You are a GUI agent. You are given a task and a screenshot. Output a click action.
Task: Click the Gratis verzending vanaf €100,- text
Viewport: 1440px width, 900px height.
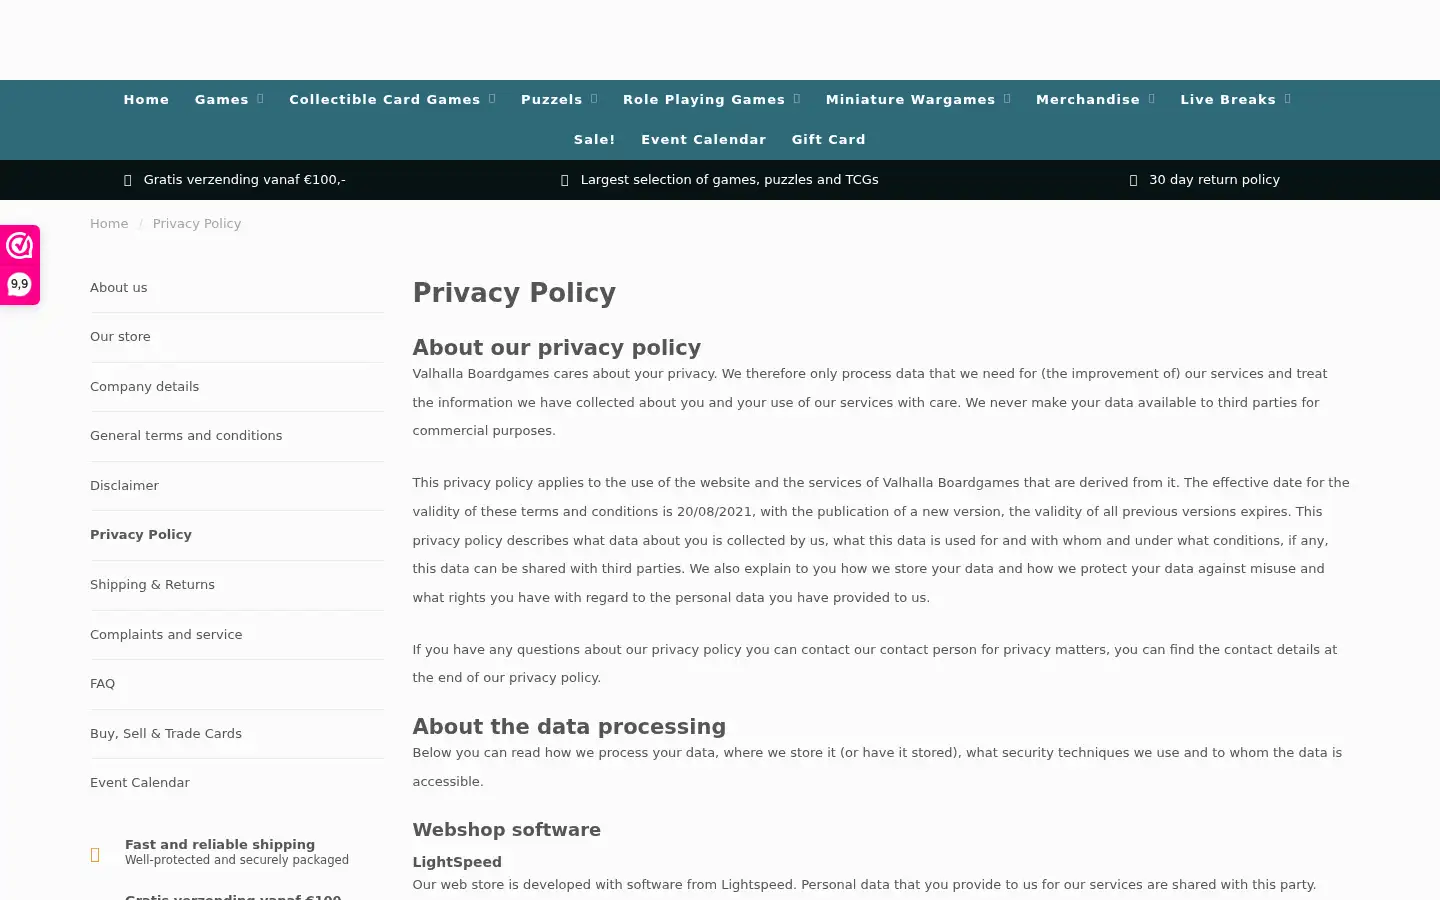(244, 180)
